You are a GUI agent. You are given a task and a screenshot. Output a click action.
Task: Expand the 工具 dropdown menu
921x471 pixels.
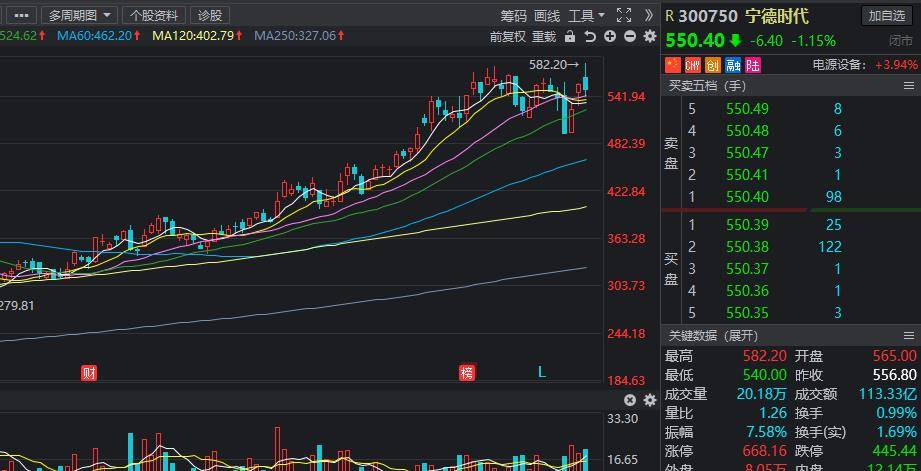point(586,16)
